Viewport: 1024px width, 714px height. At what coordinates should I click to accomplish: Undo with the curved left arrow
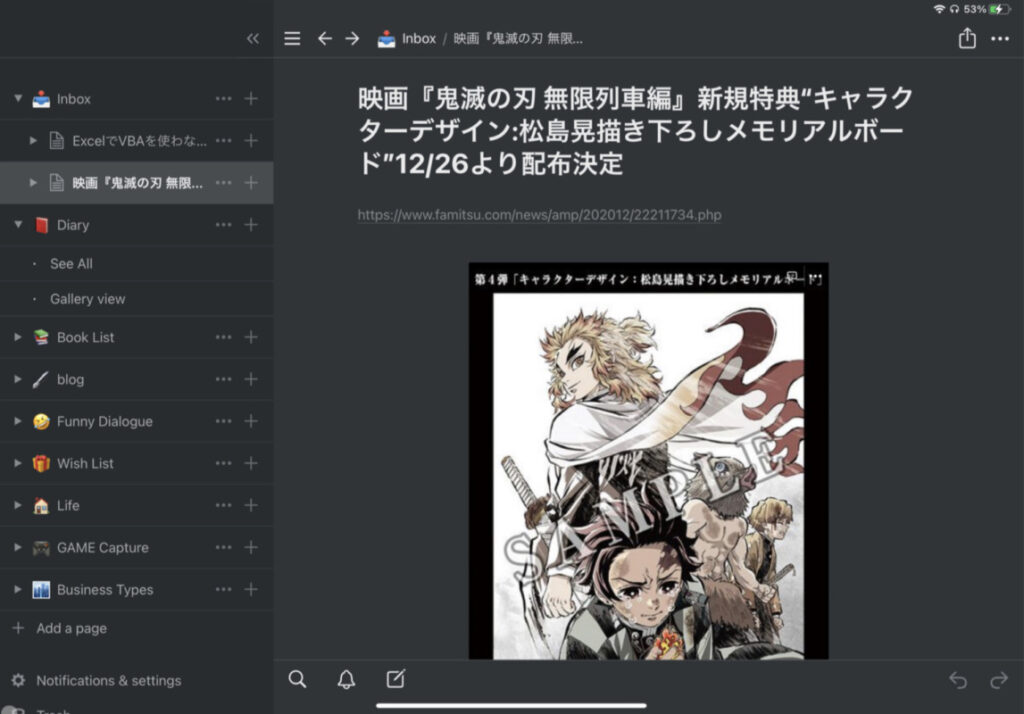(x=958, y=680)
